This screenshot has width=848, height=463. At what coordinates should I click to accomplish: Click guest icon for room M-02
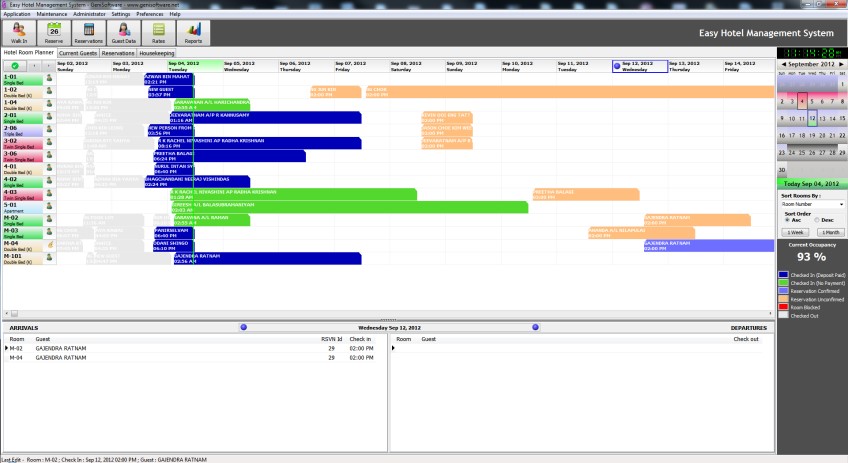49,219
